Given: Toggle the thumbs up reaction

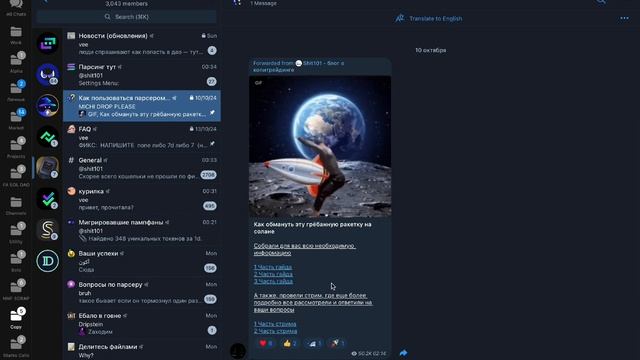Looking at the screenshot, I should pyautogui.click(x=290, y=343).
